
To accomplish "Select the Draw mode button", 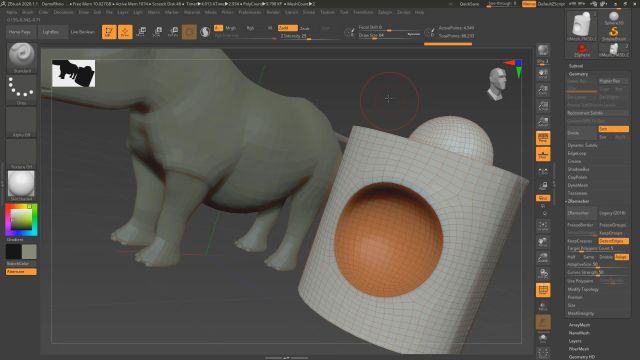I will point(125,32).
